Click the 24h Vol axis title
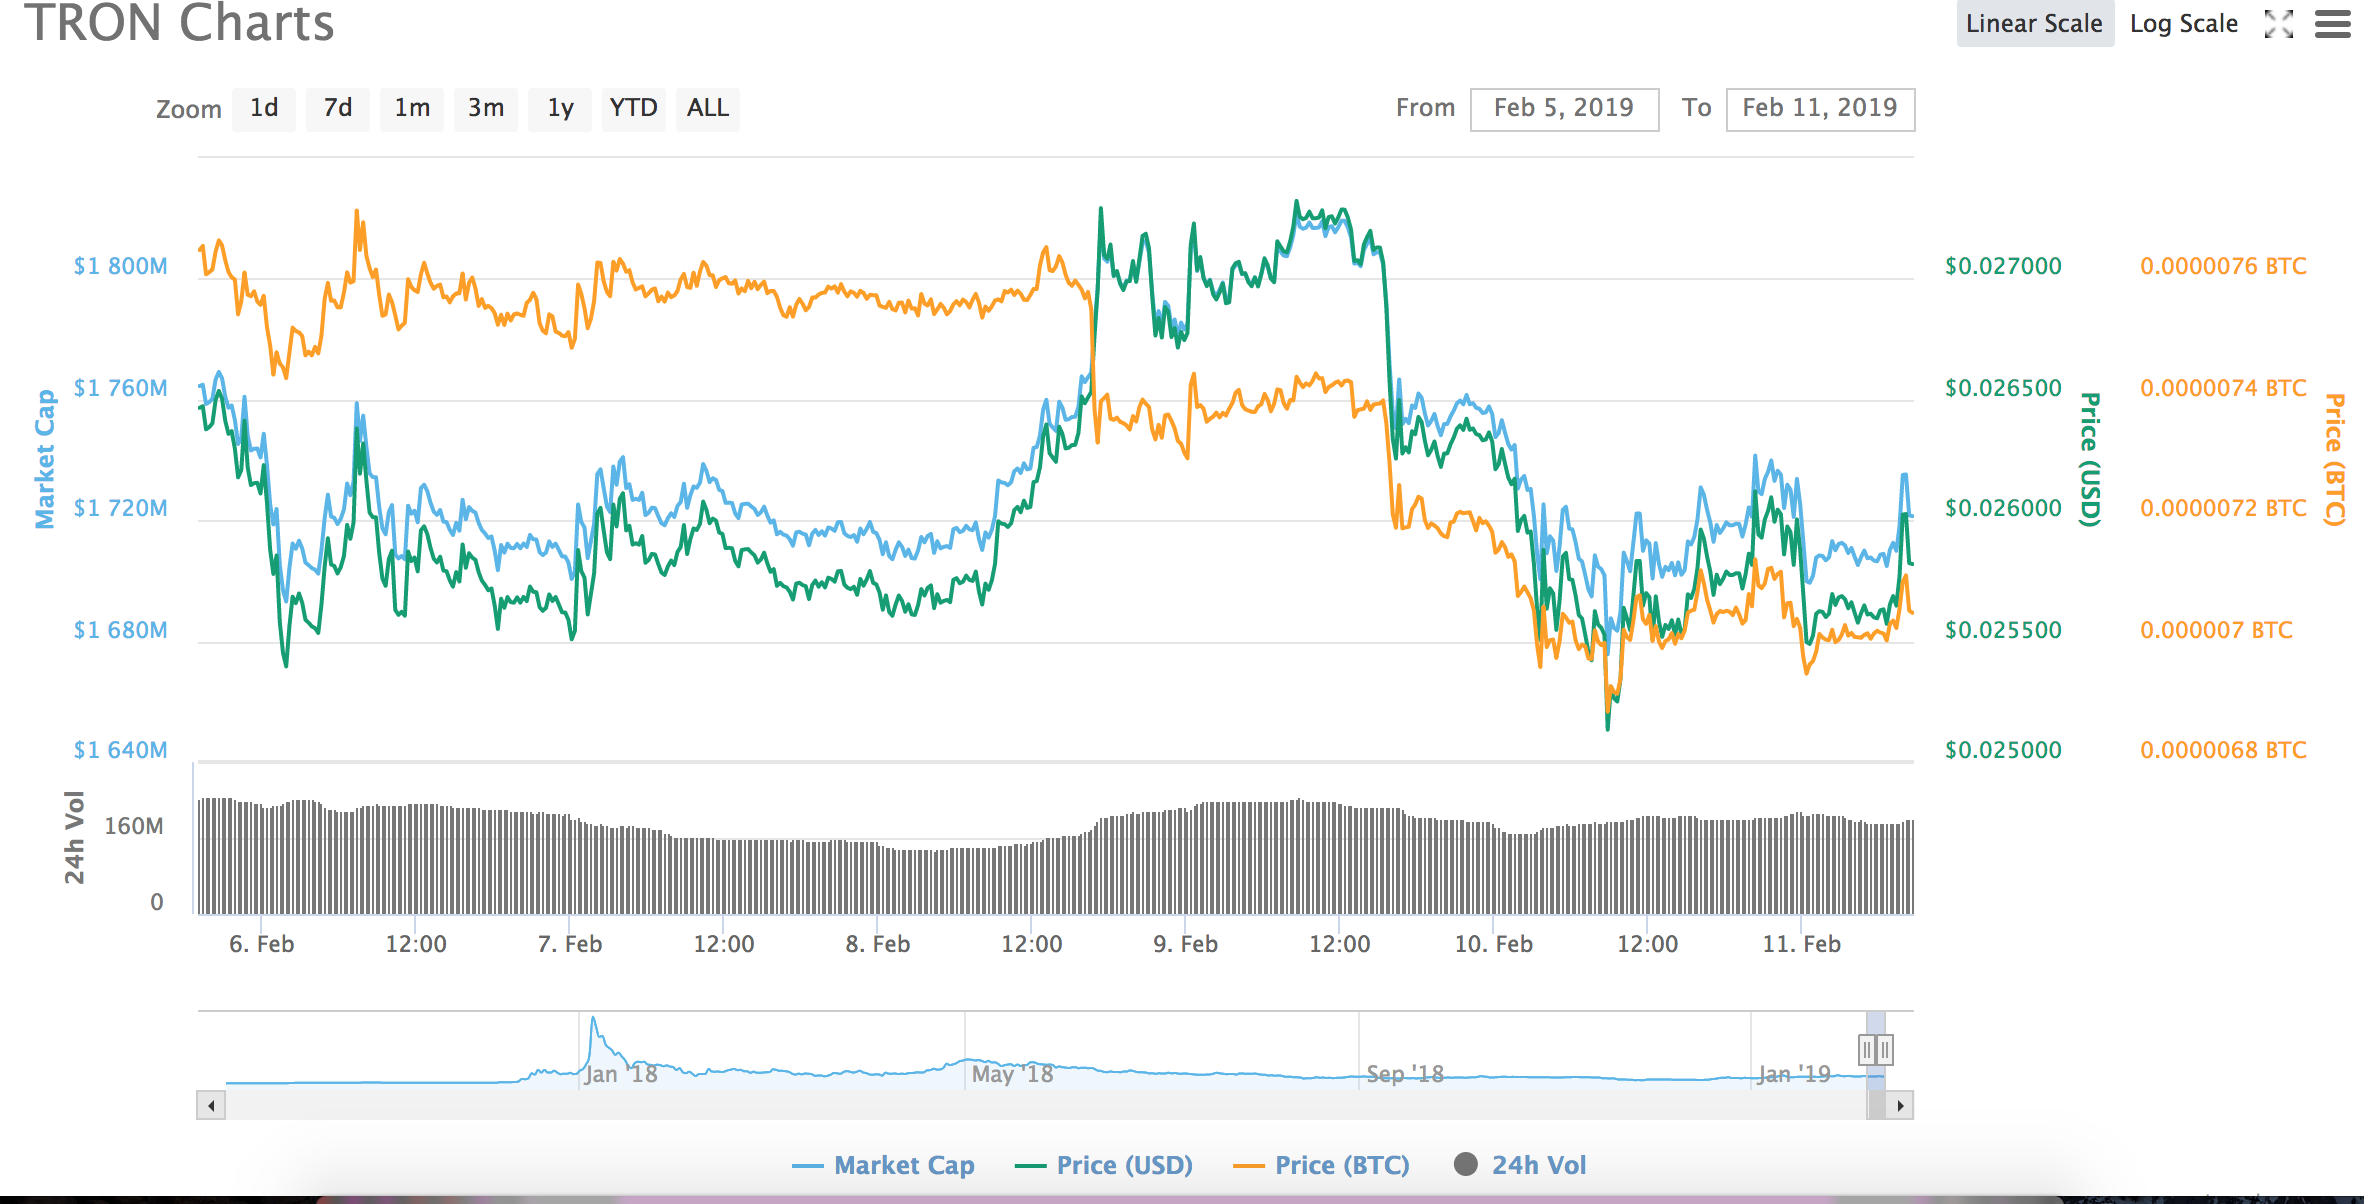The height and width of the screenshot is (1204, 2364). click(75, 838)
